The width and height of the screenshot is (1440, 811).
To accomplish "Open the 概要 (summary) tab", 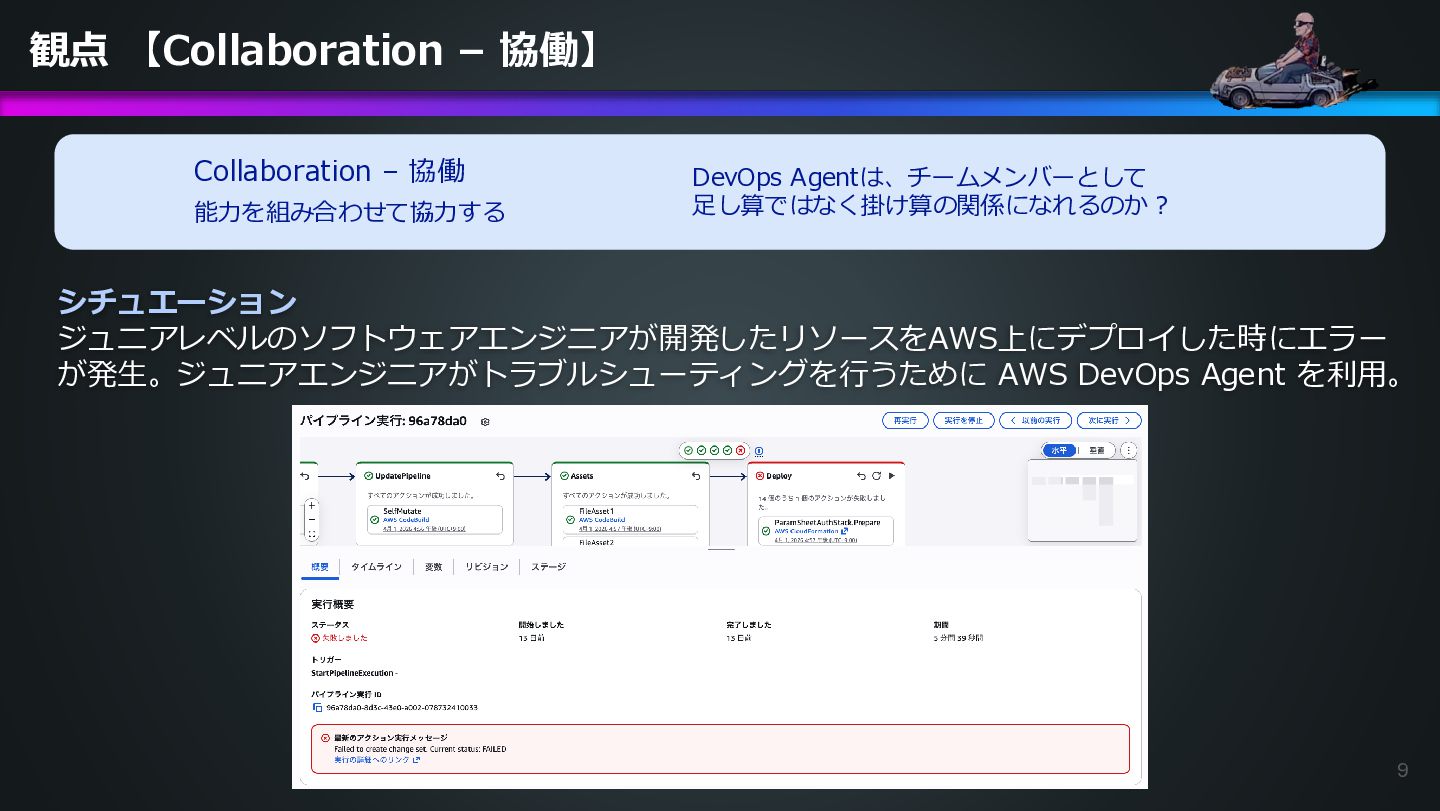I will [320, 567].
